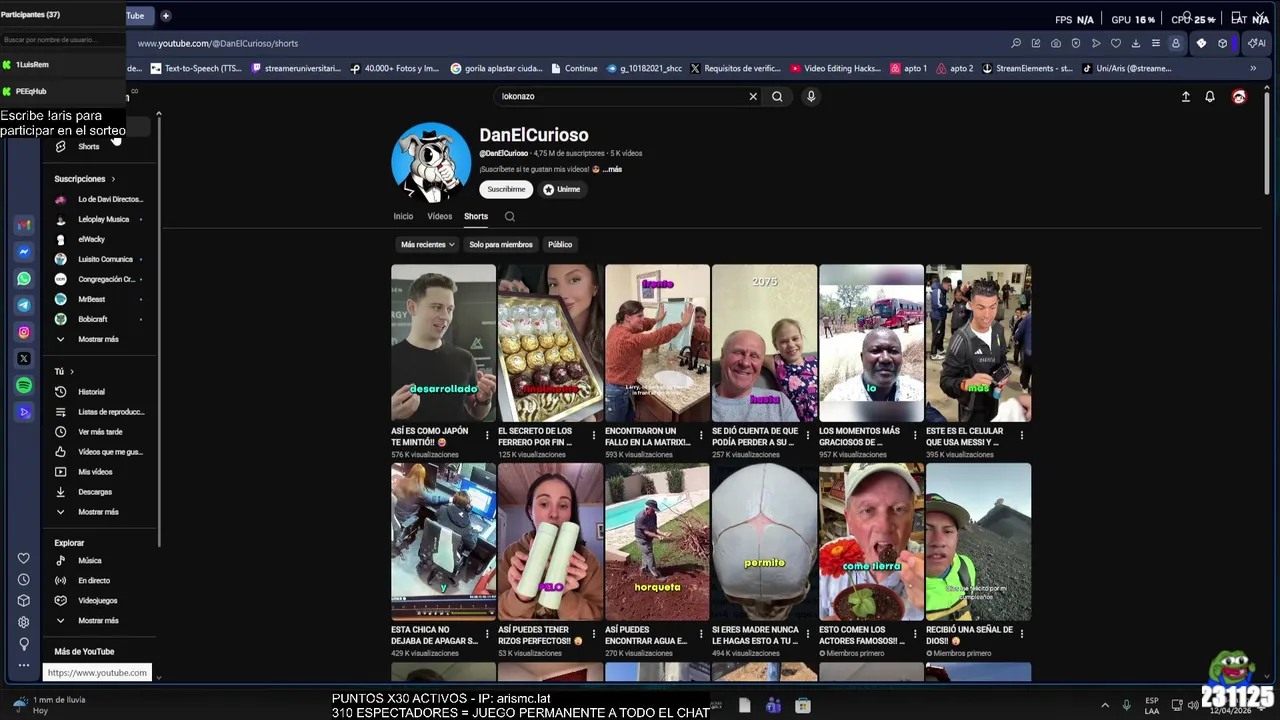Show hidden bookmarks with the » chevron
The width and height of the screenshot is (1280, 720).
[1254, 69]
